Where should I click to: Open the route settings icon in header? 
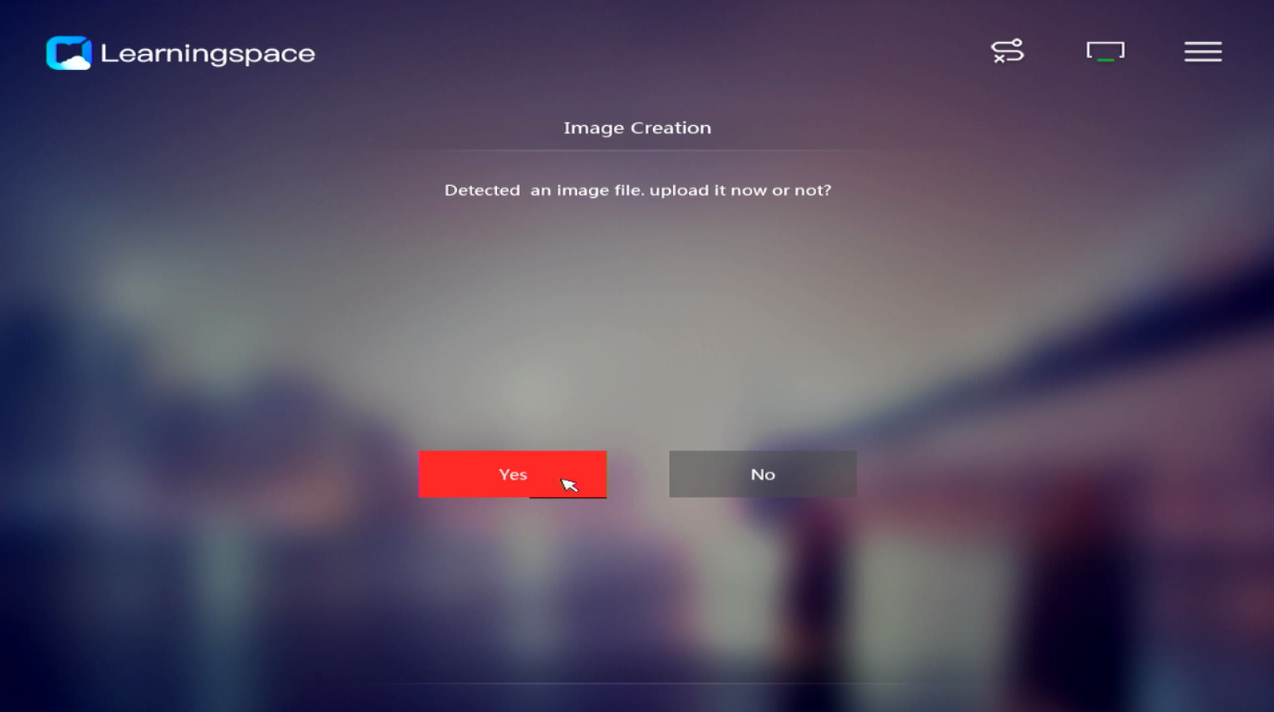(1007, 51)
